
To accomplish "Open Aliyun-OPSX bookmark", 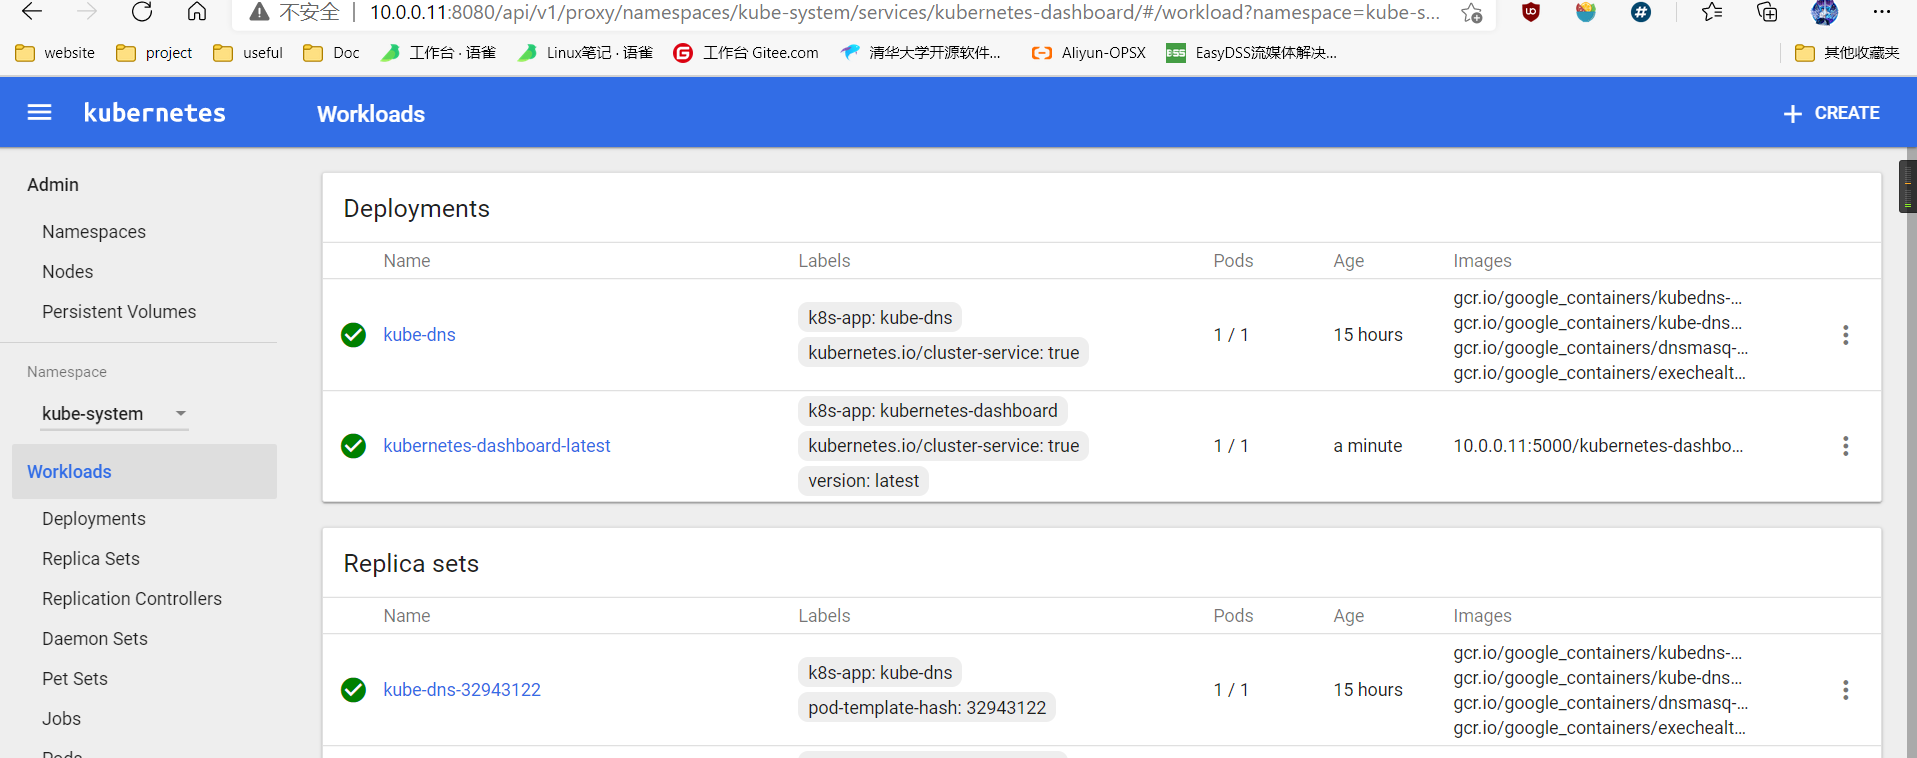I will pyautogui.click(x=1088, y=53).
